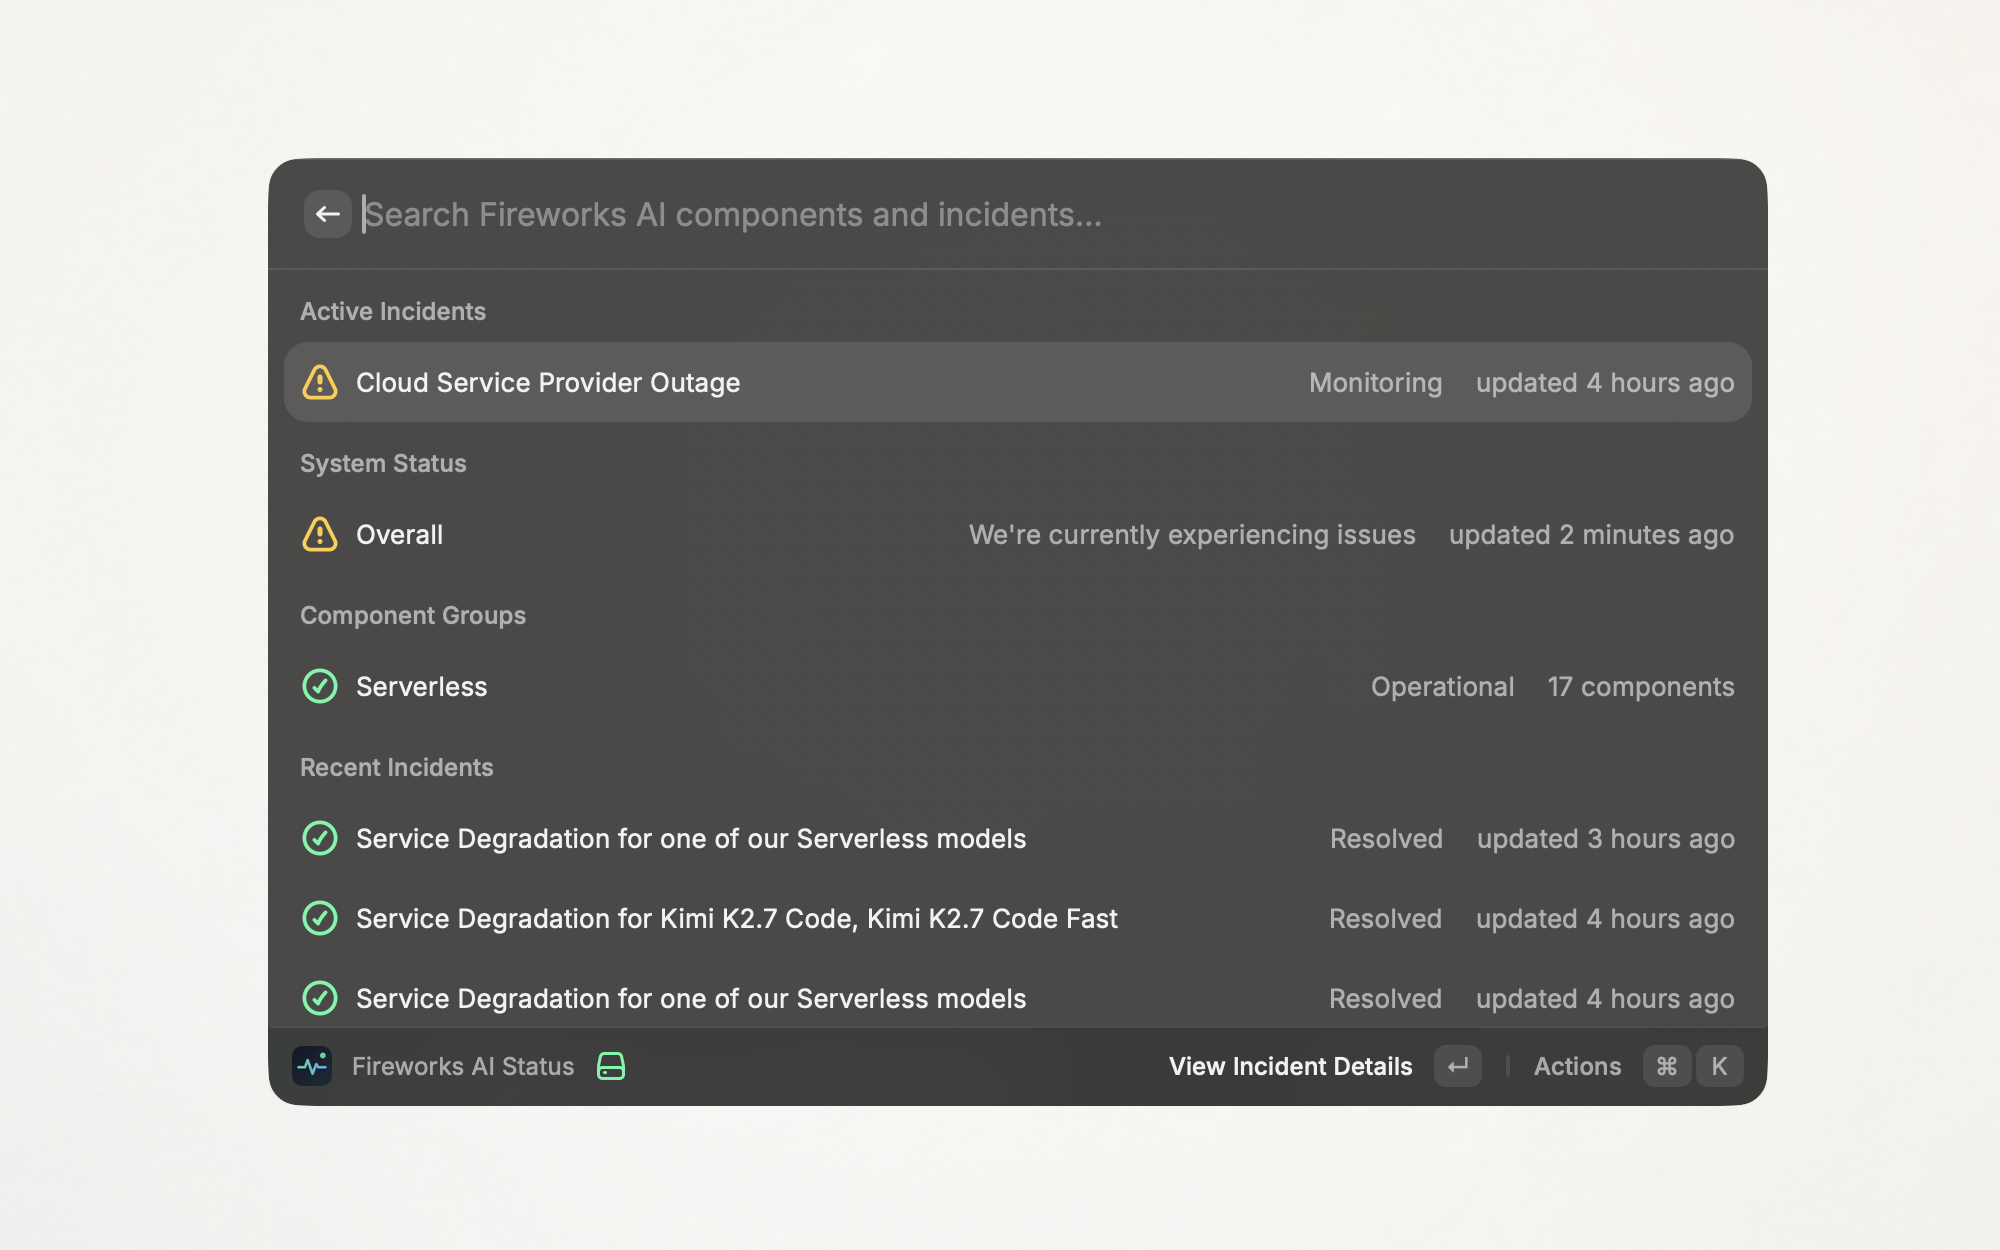Click the green check icon beside Serverless
Screen dimensions: 2000x1250
(320, 686)
